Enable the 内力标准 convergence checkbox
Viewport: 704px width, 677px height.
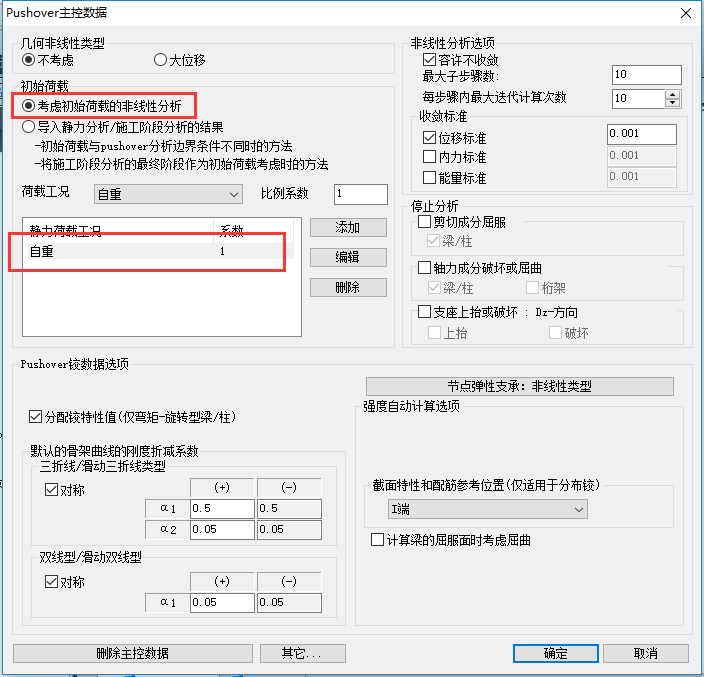pos(430,157)
